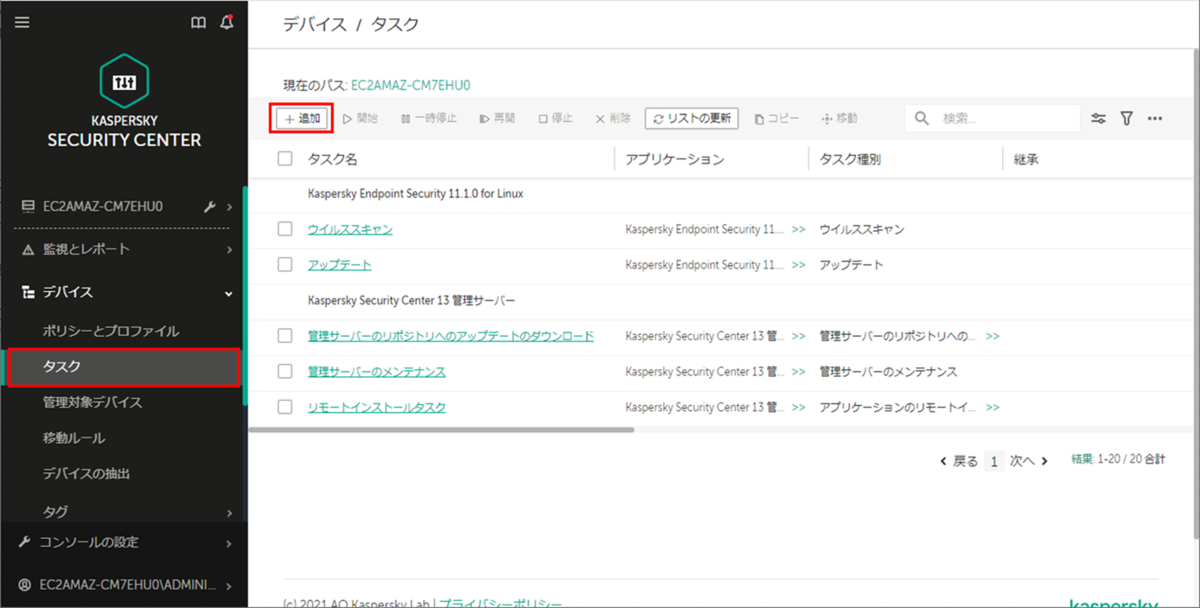
Task: Check the アップデートのダウンロード task checkbox
Action: pos(285,335)
